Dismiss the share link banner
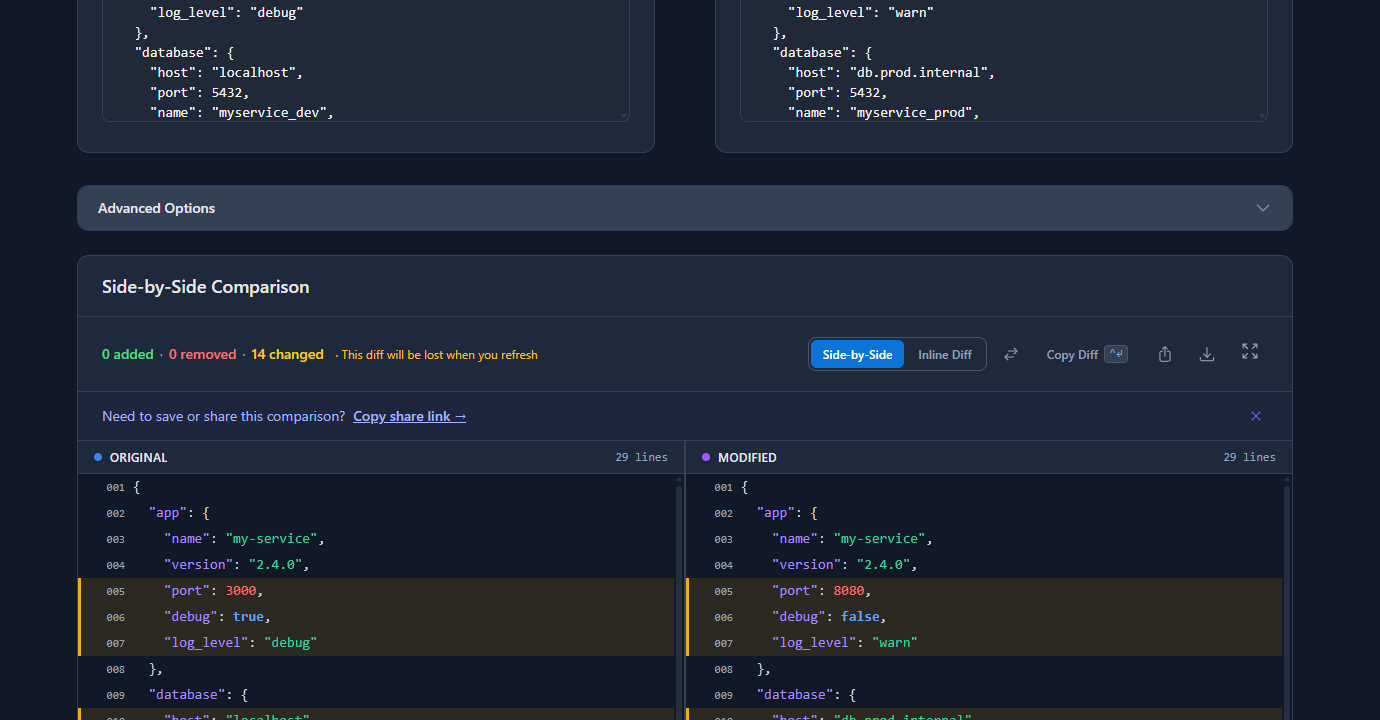 (1256, 416)
